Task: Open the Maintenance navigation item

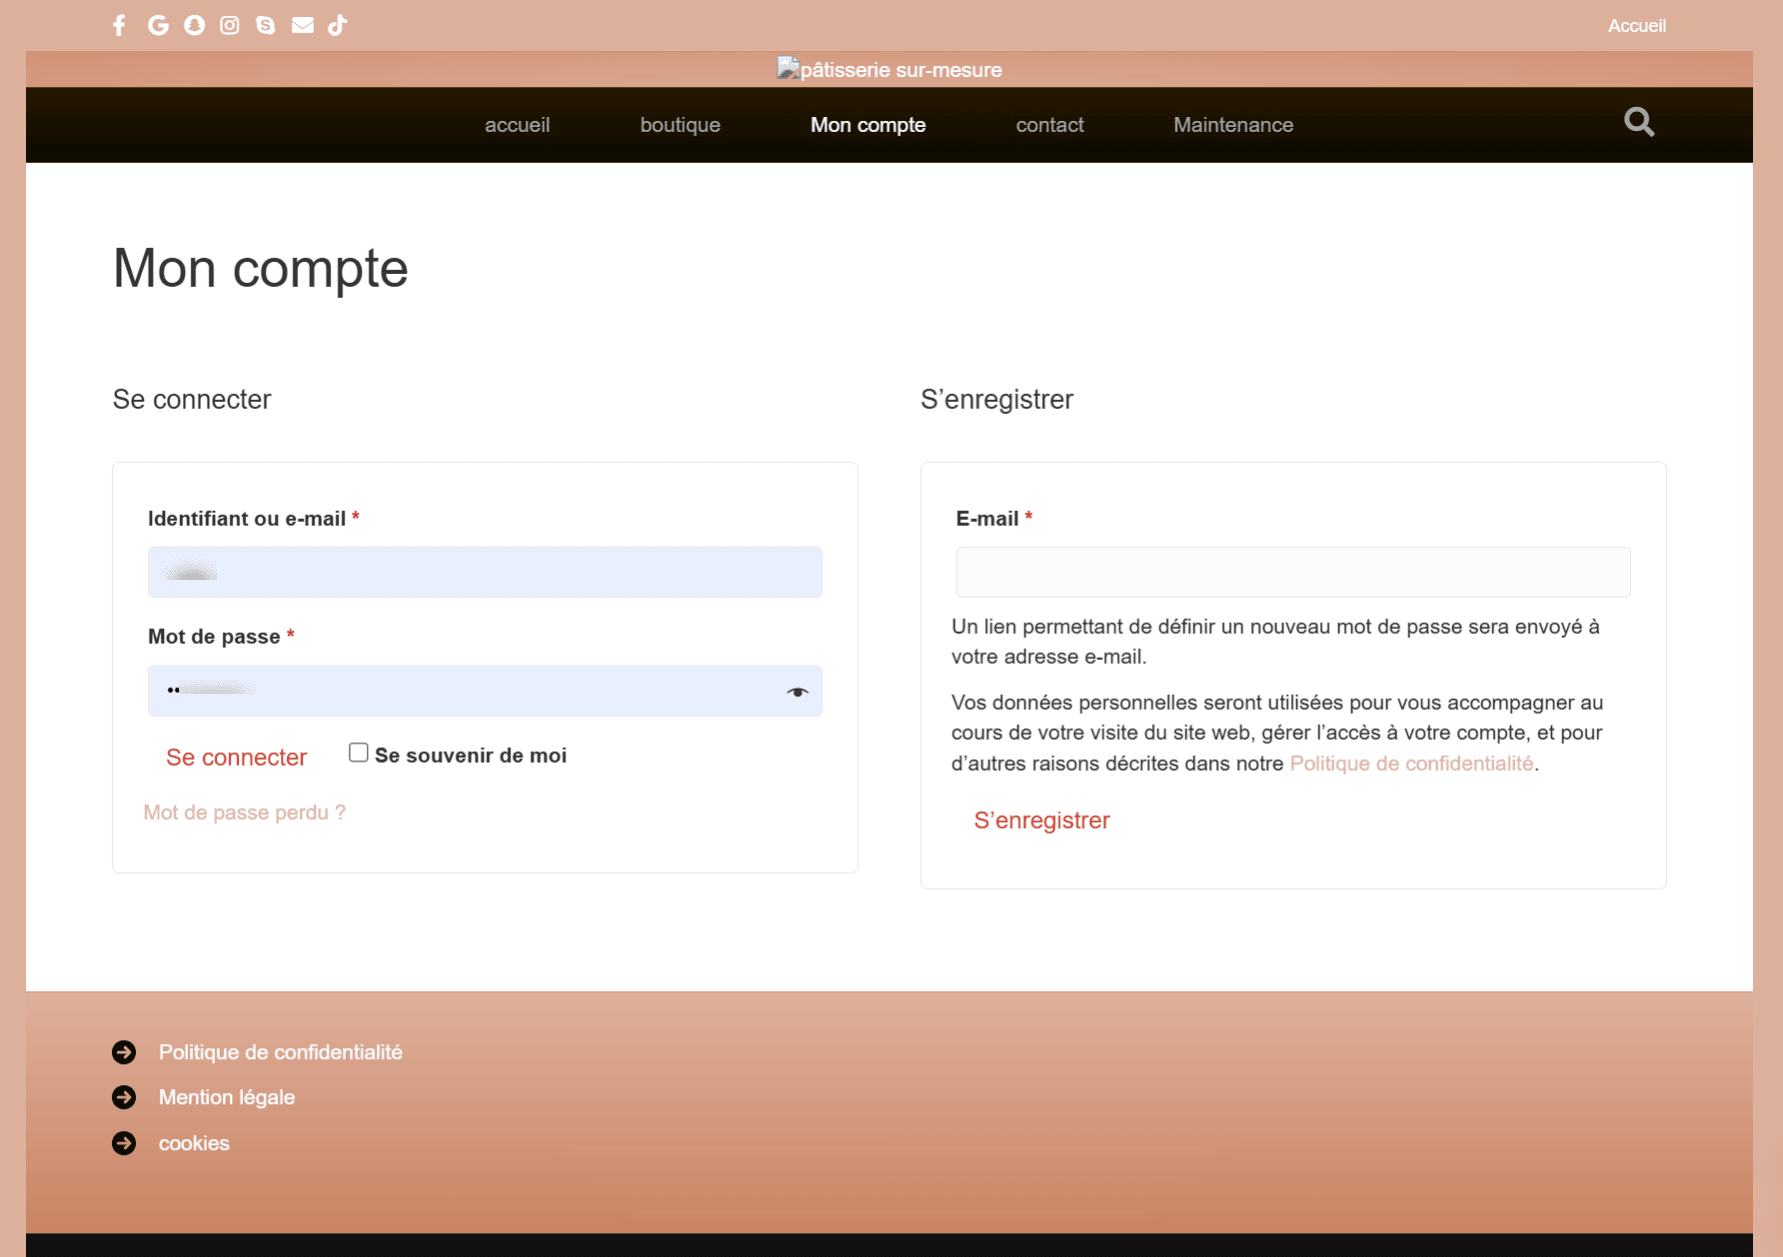Action: (x=1233, y=125)
